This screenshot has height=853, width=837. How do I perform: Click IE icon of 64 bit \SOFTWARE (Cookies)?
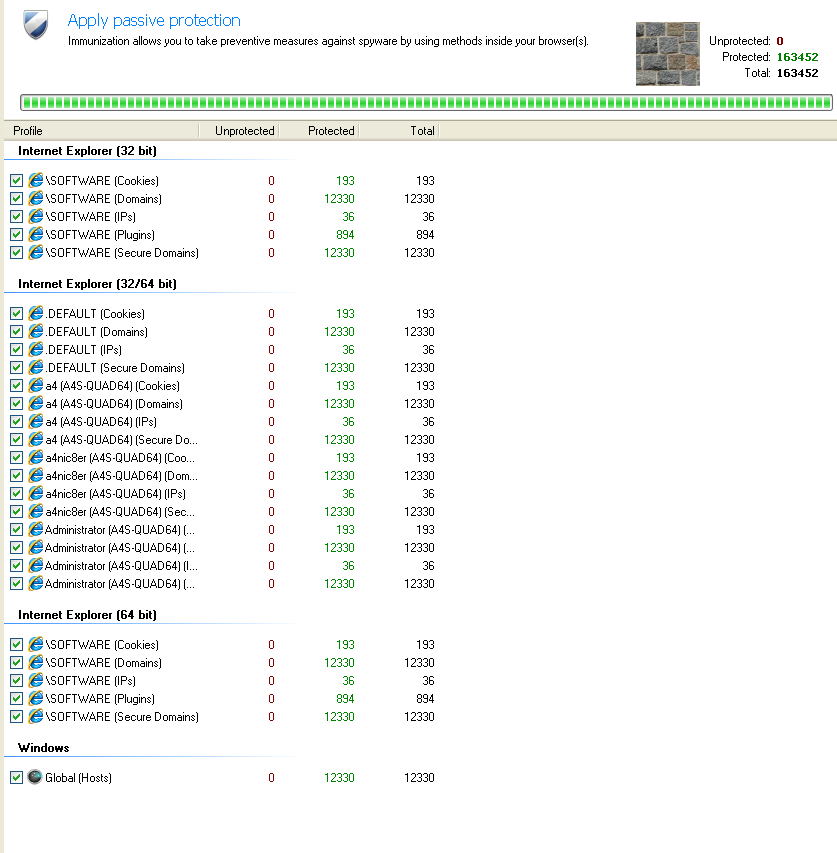[x=36, y=644]
